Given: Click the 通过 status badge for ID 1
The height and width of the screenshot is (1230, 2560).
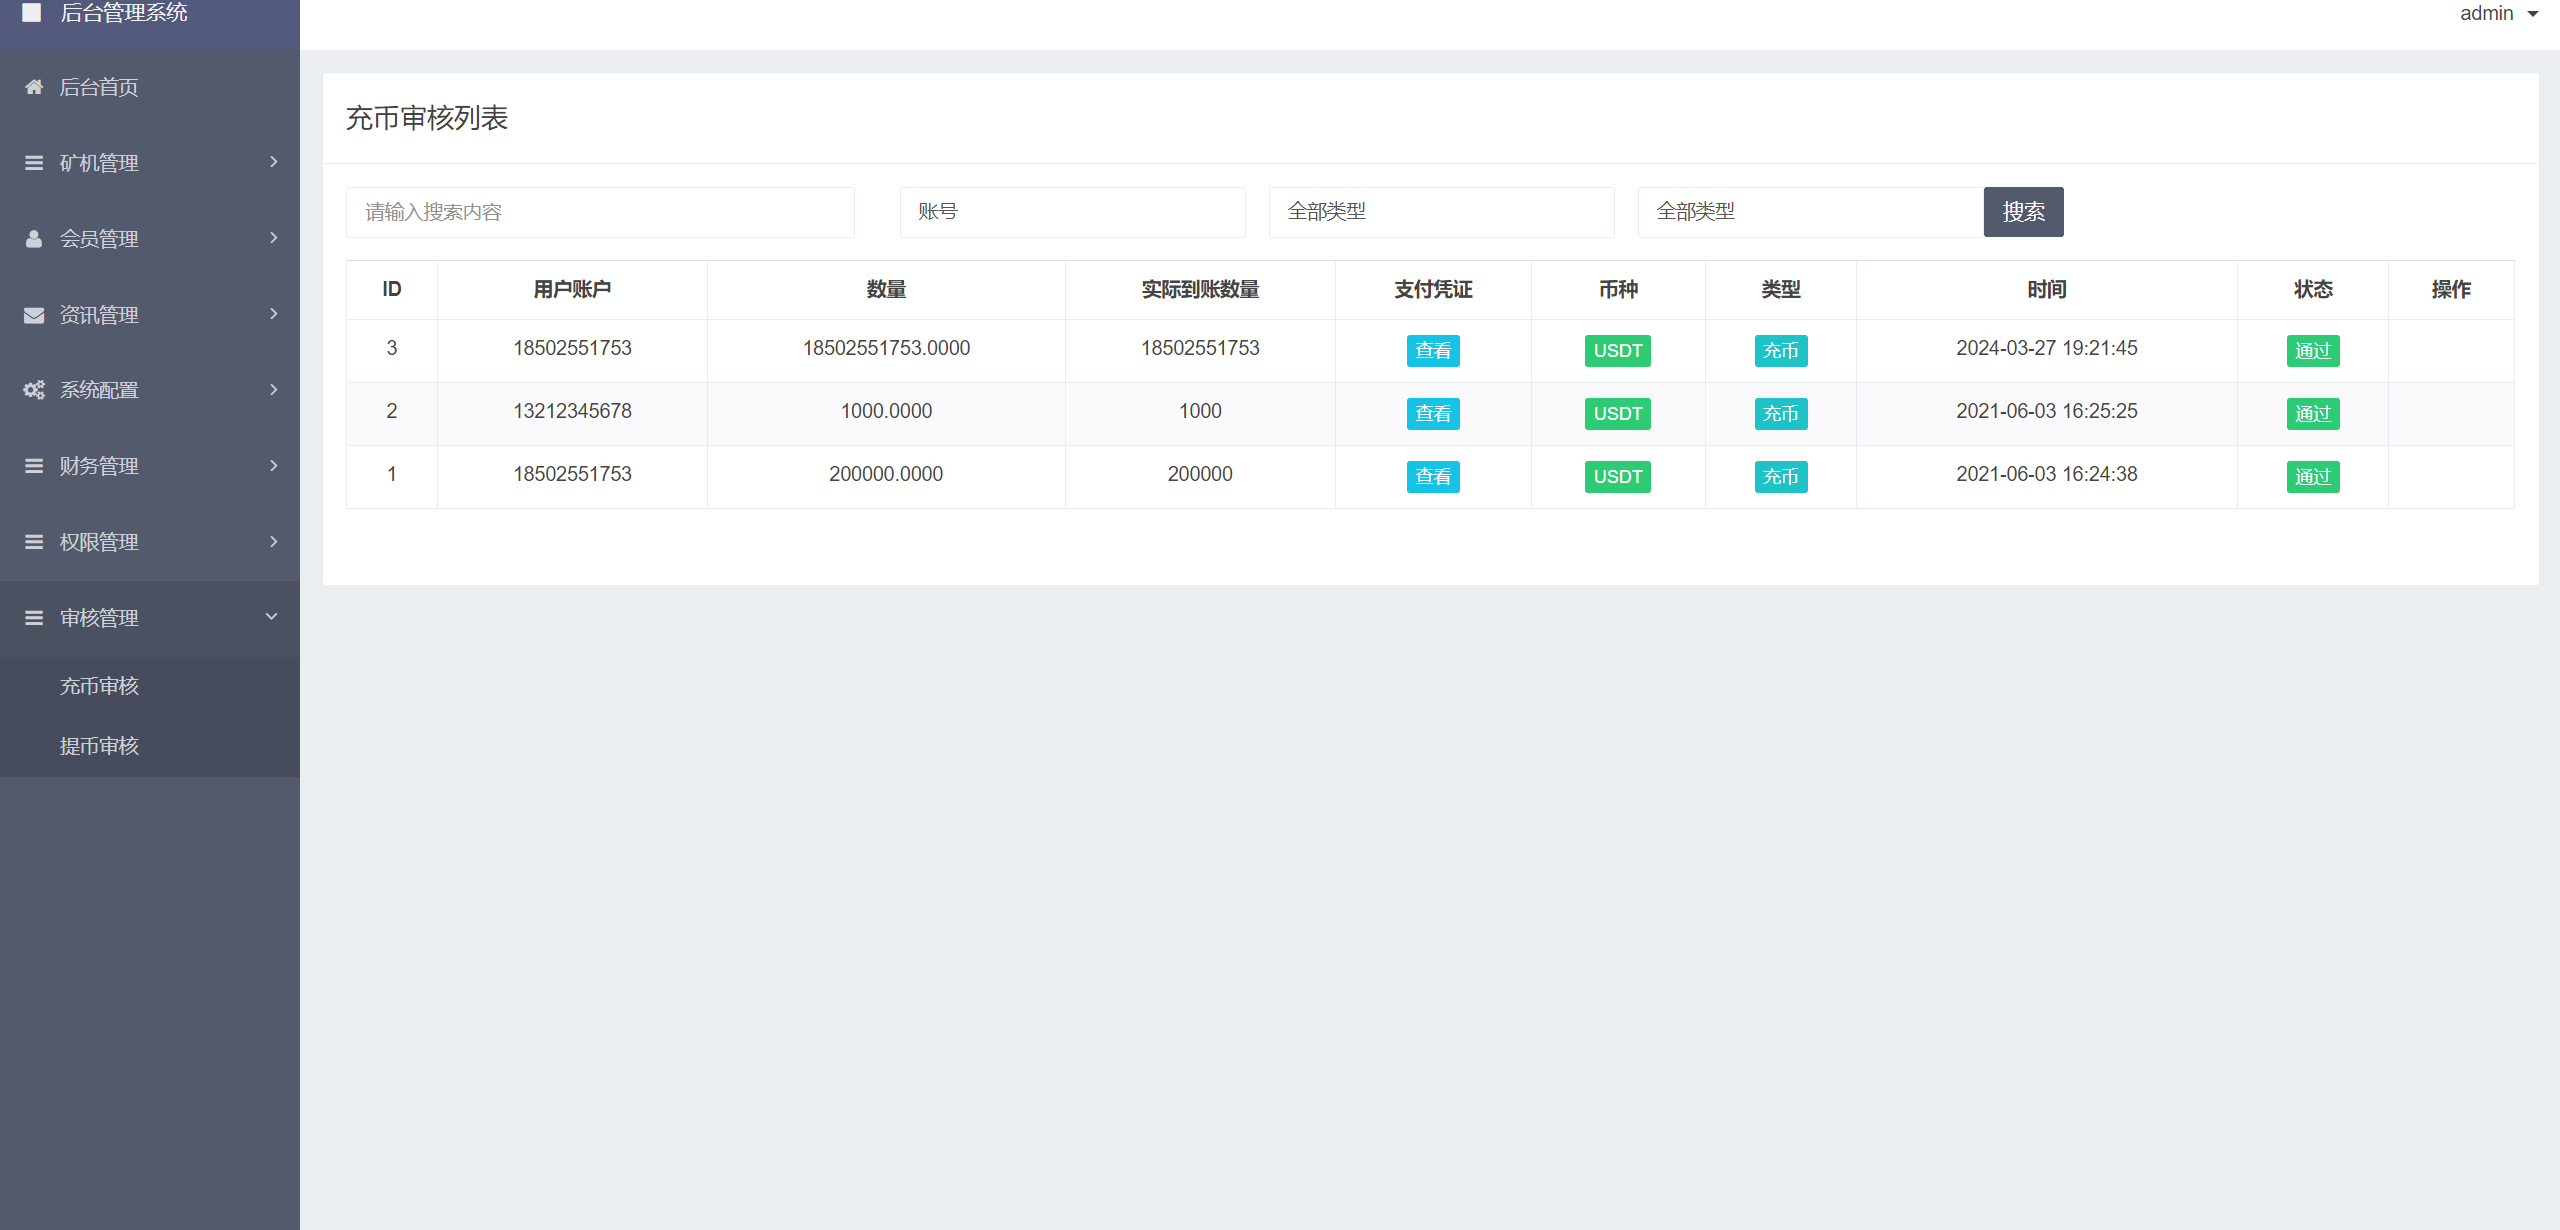Looking at the screenshot, I should pos(2312,477).
